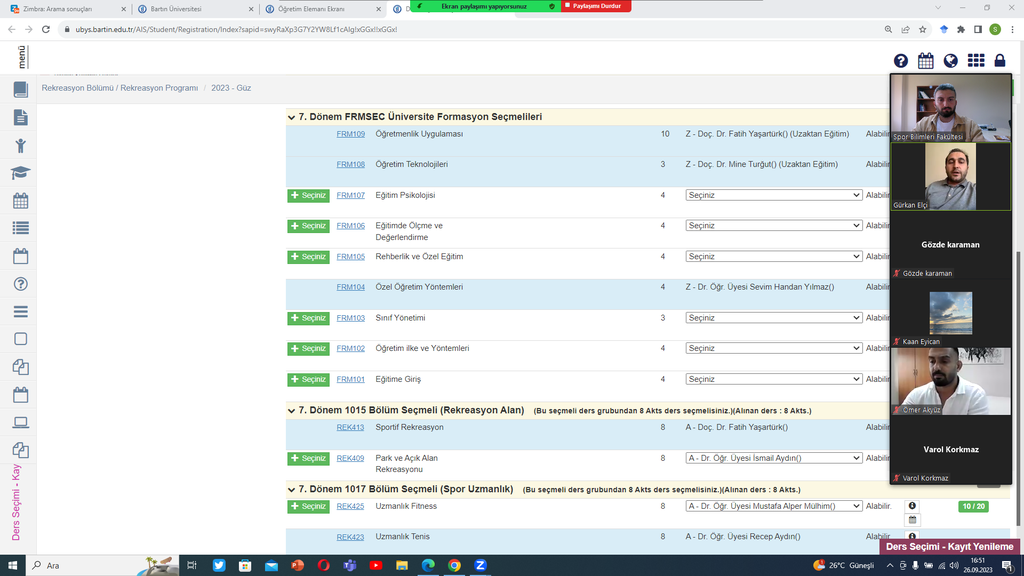This screenshot has height=576, width=1024.
Task: Expand instructor dropdown for Sınıf Yönetimi
Action: click(x=773, y=318)
